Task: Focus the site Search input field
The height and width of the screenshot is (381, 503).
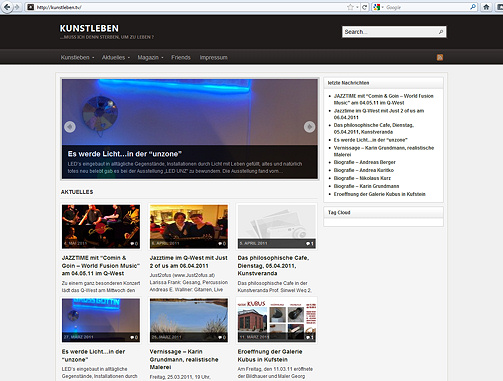Action: [390, 32]
